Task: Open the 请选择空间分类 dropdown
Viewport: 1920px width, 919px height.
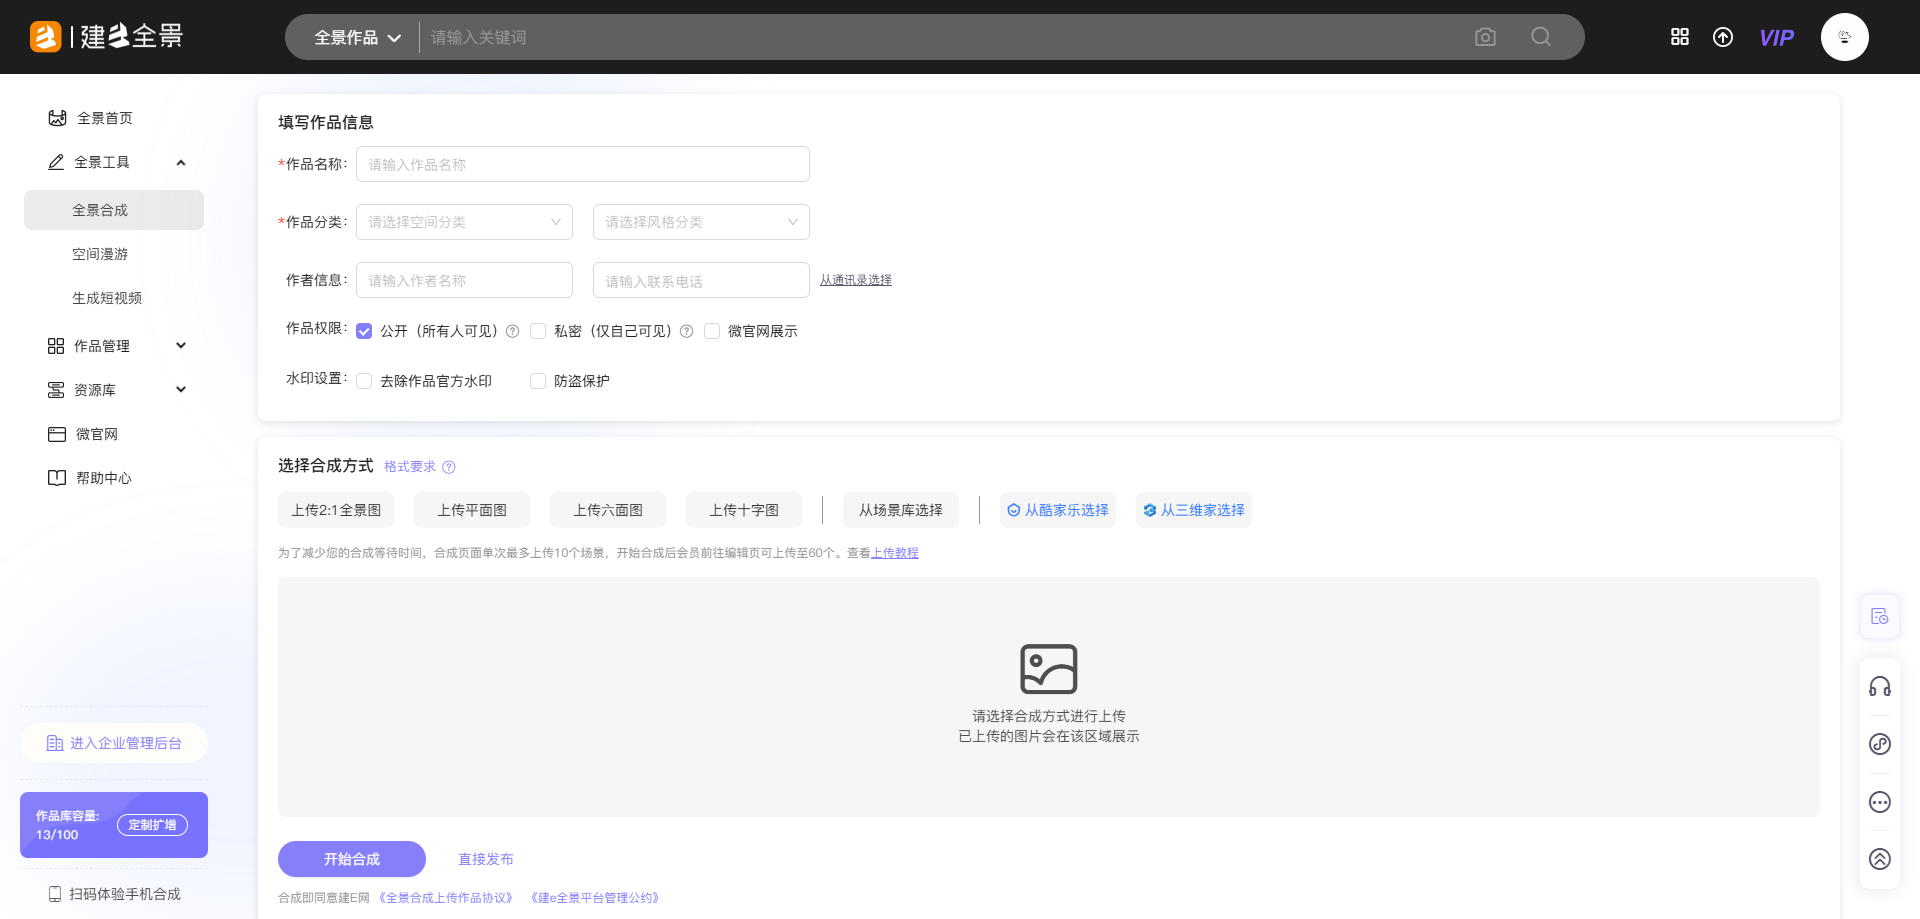Action: click(464, 222)
